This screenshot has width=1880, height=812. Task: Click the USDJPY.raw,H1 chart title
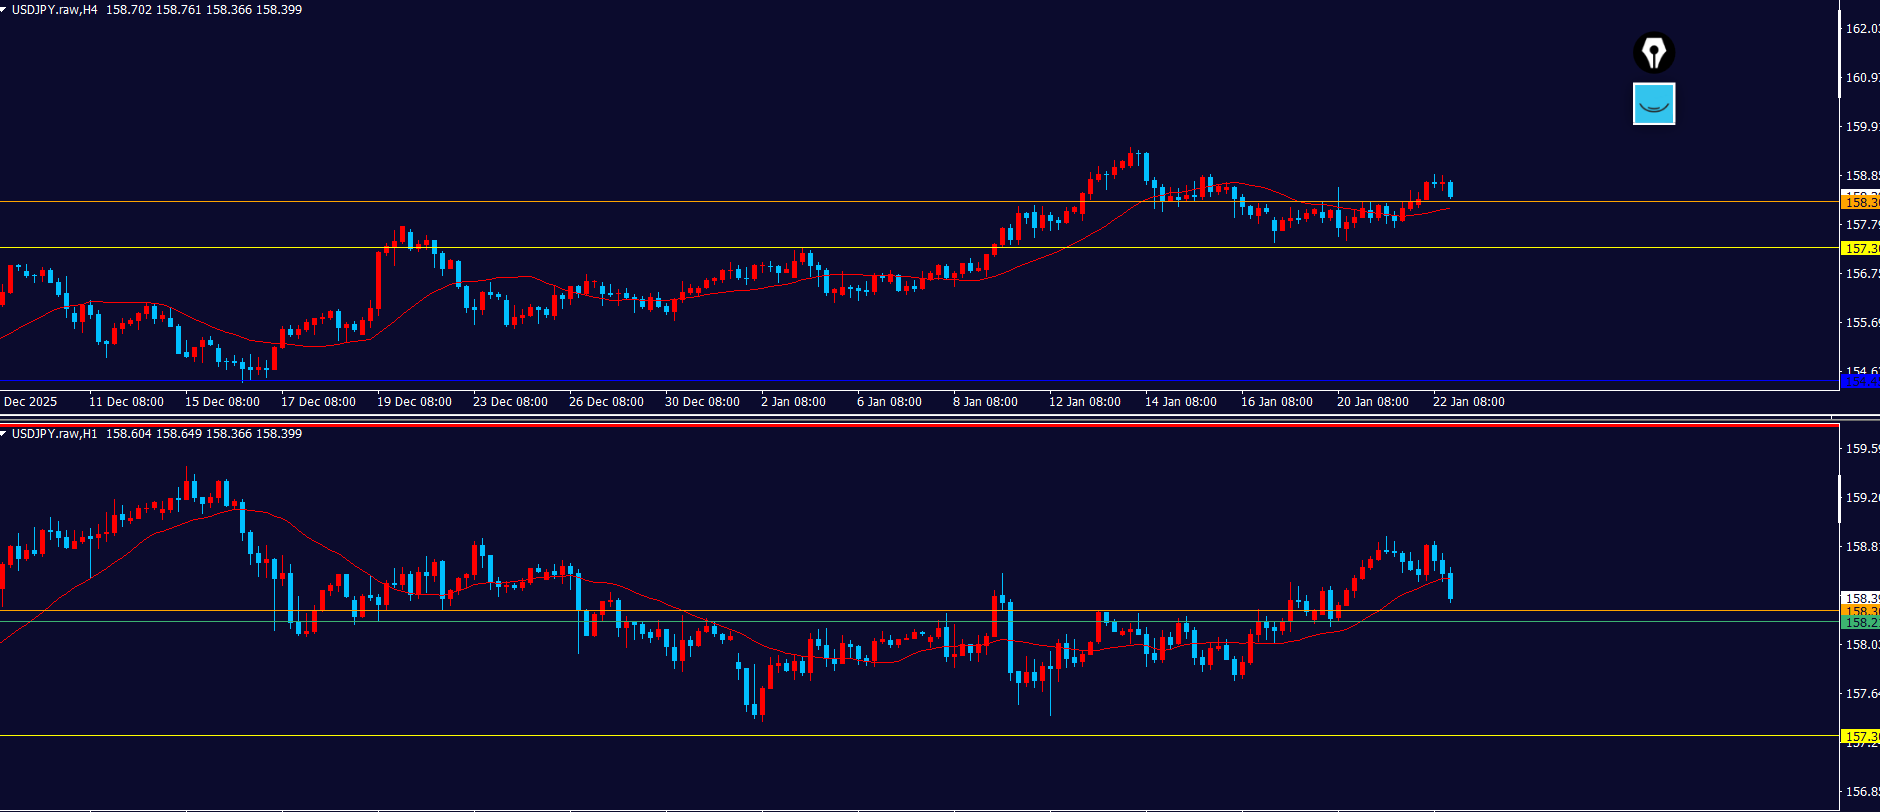[x=54, y=434]
